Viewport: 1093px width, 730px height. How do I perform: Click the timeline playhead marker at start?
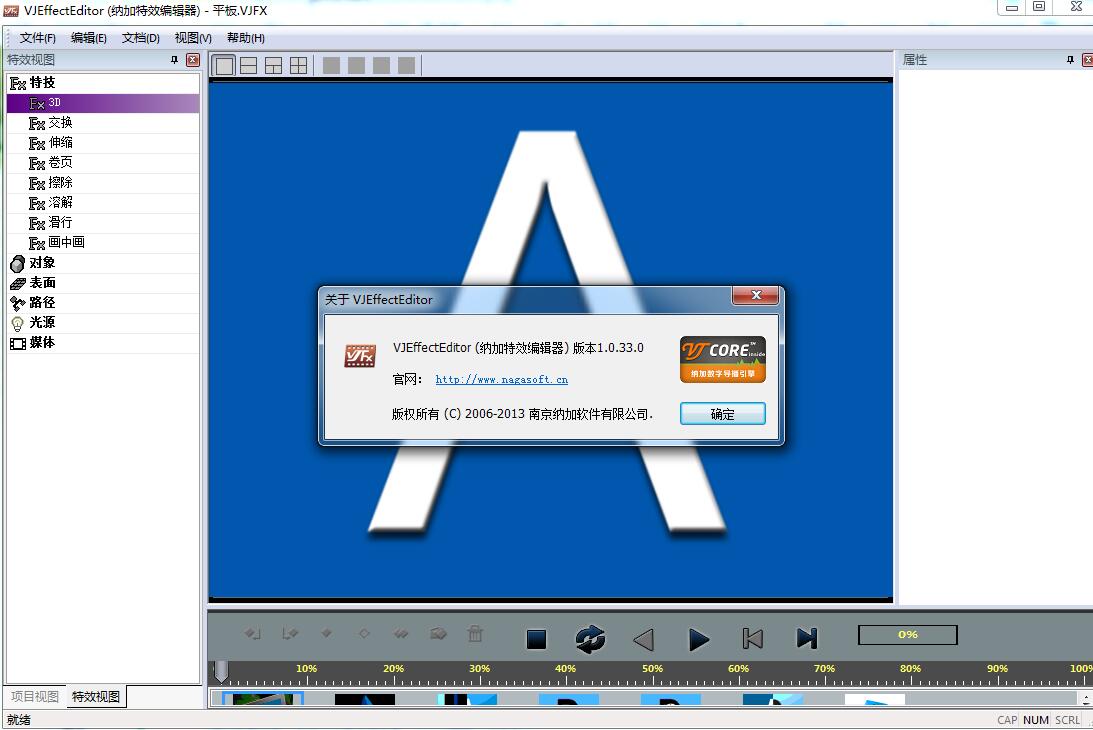click(x=221, y=671)
